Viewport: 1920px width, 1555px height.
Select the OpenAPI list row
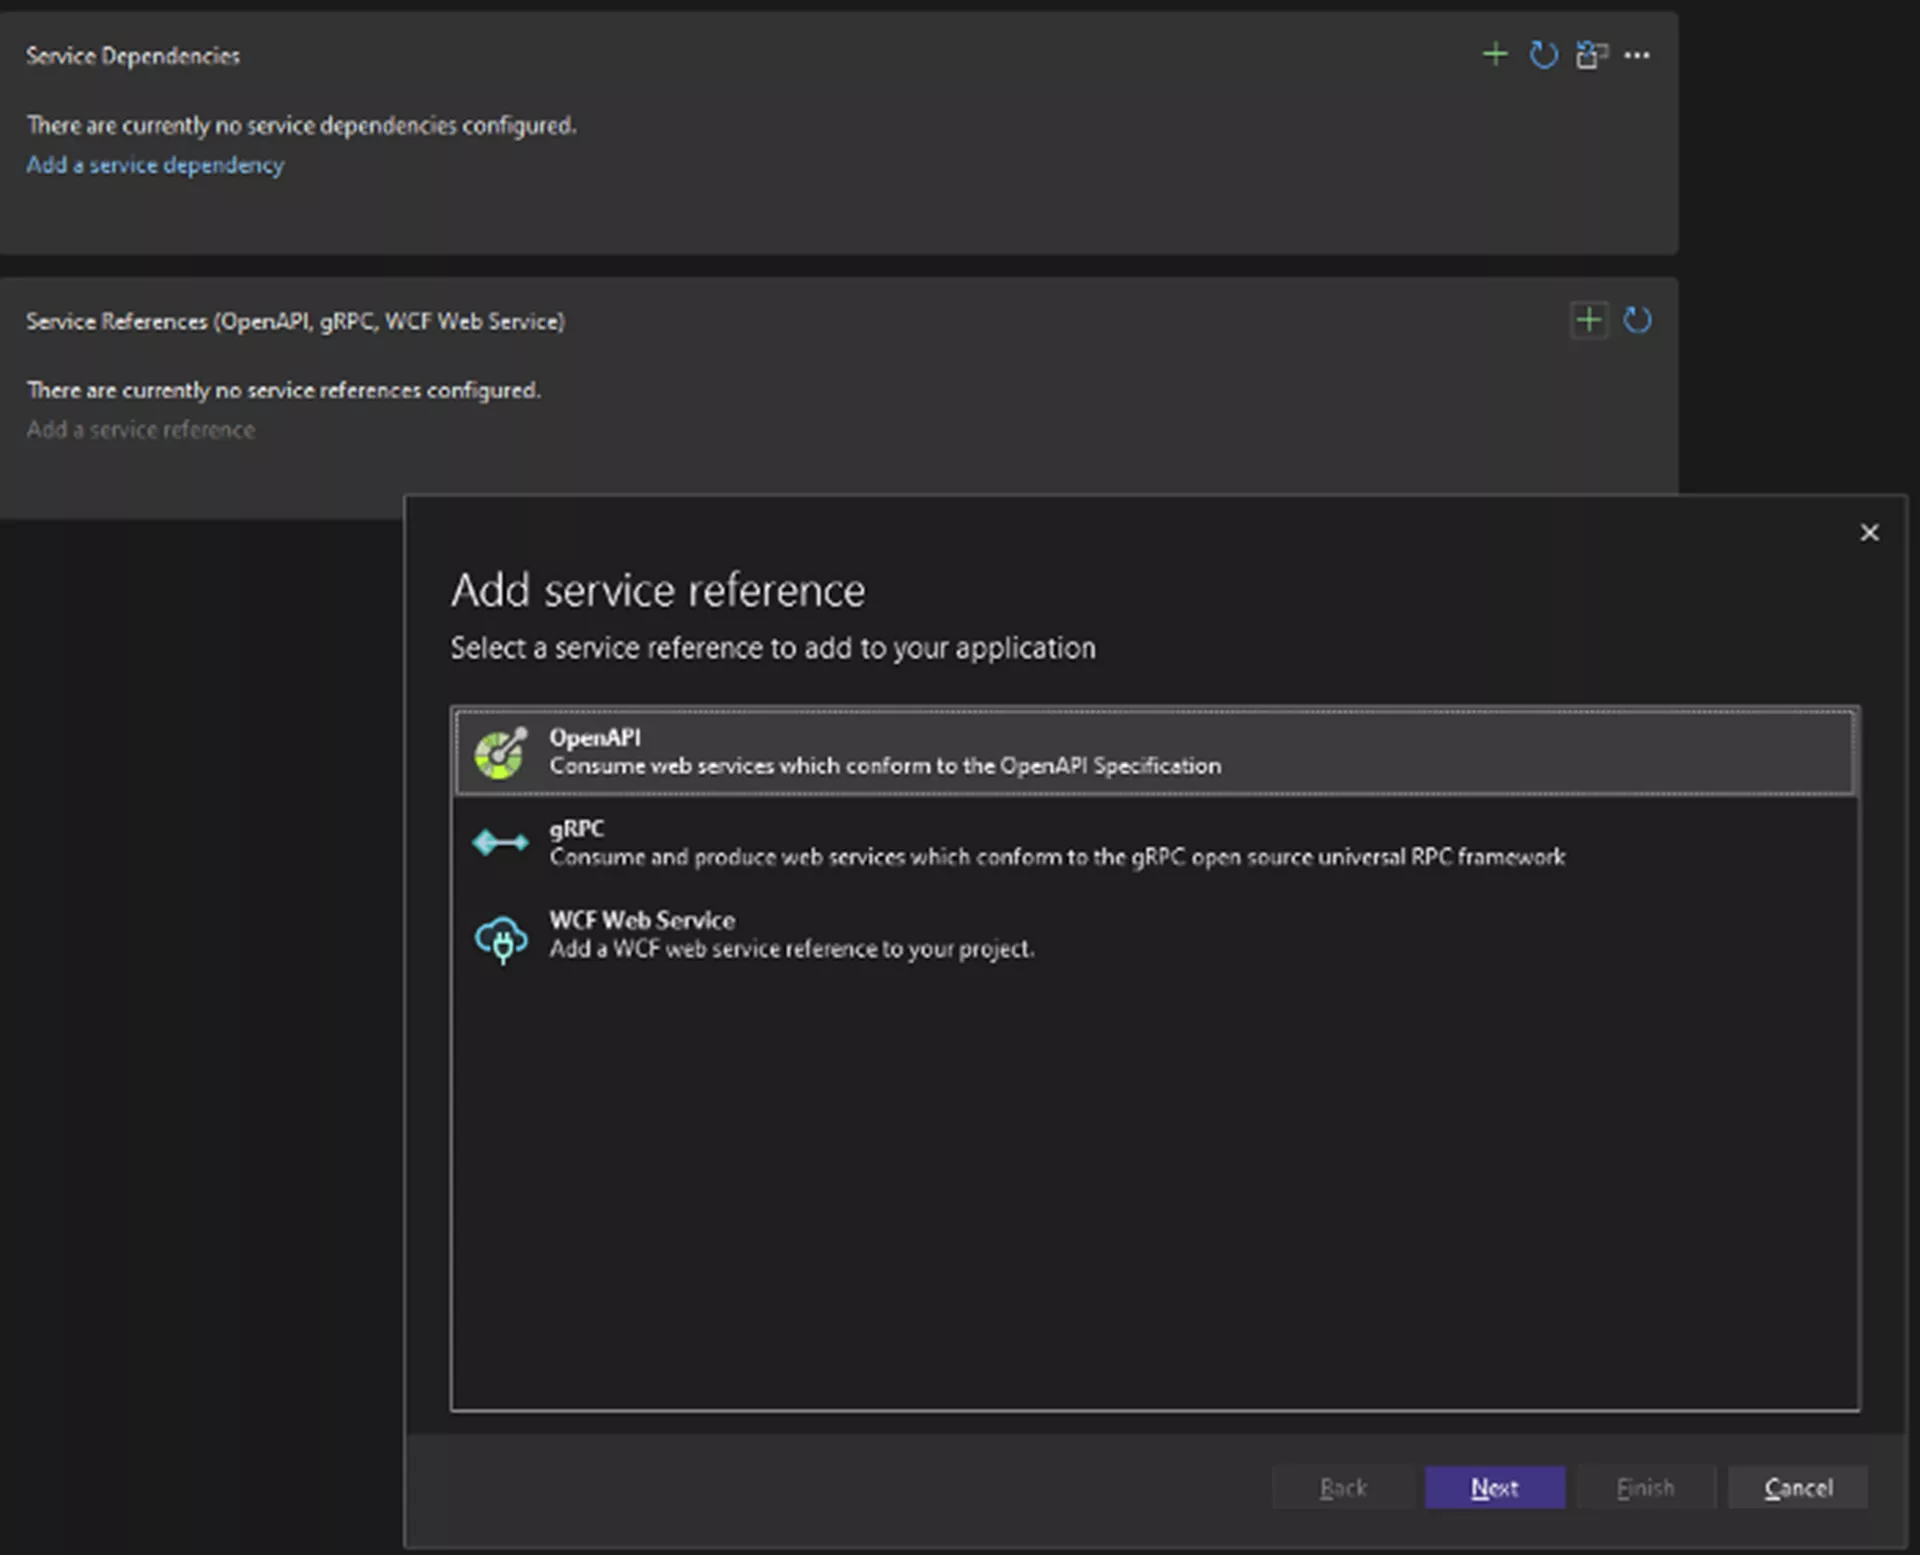point(1155,752)
